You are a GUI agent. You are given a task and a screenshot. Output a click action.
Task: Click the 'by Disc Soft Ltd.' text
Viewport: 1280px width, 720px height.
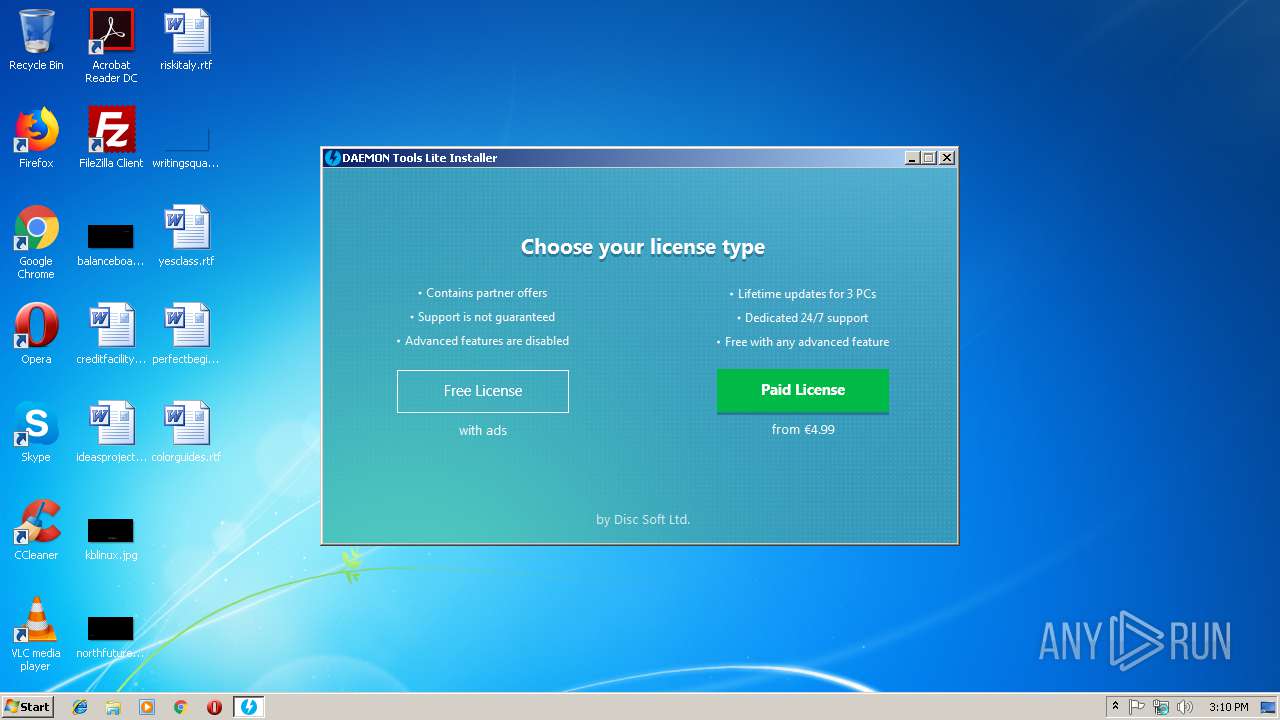[x=643, y=519]
